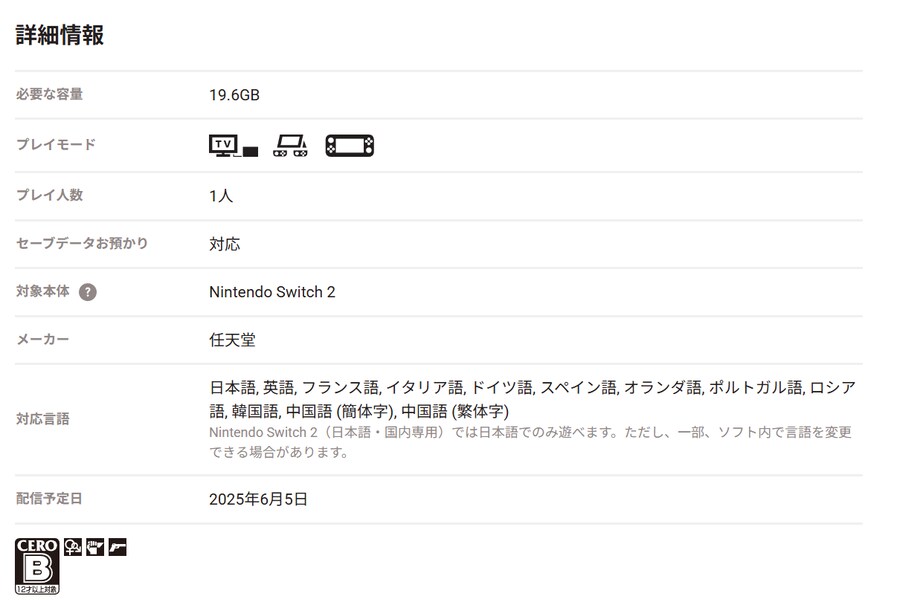This screenshot has width=900, height=605.
Task: Click the violence fist content icon
Action: [x=95, y=547]
